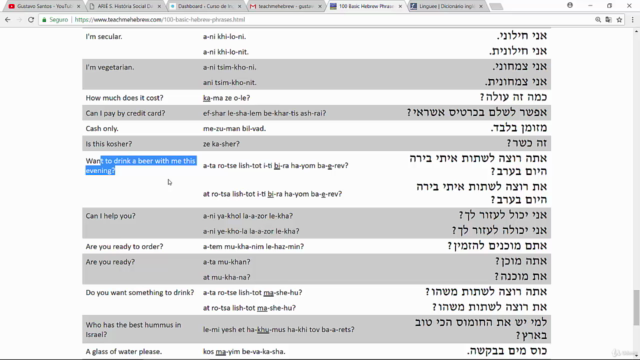
Task: Click the text "I'm secular."
Action: [x=104, y=36]
